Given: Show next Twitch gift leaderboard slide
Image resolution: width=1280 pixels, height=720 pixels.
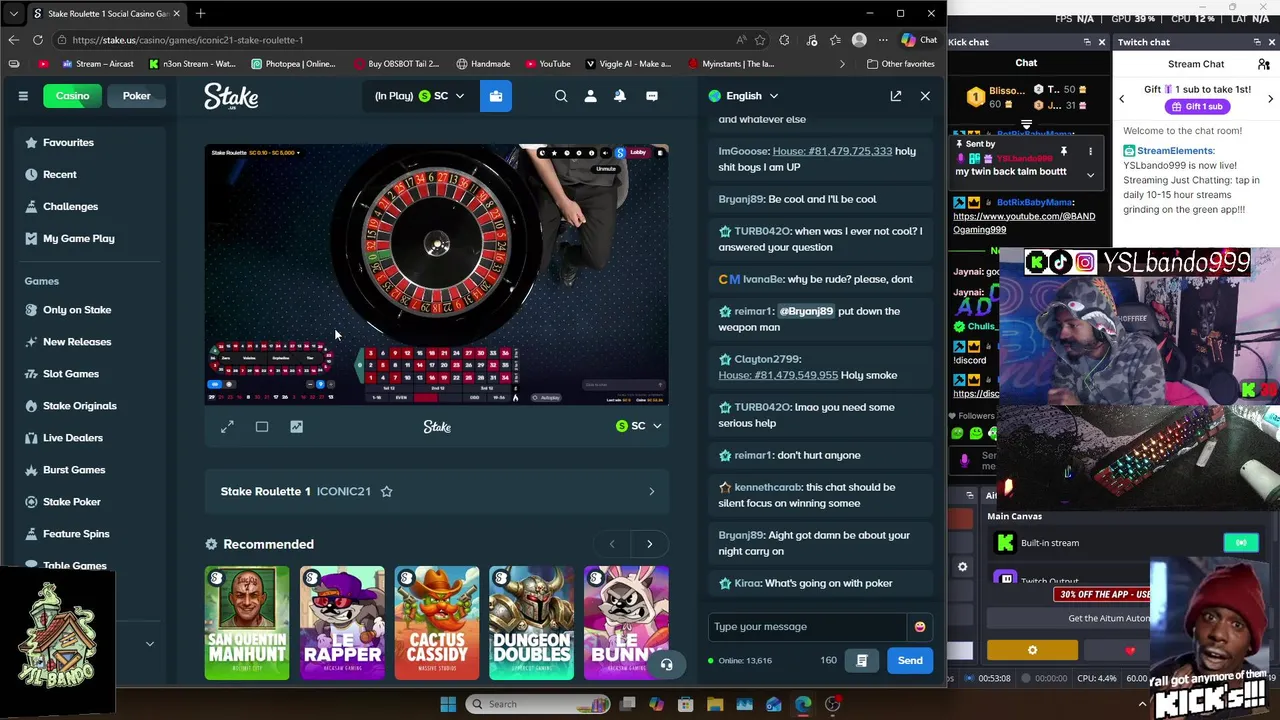Looking at the screenshot, I should (1270, 98).
